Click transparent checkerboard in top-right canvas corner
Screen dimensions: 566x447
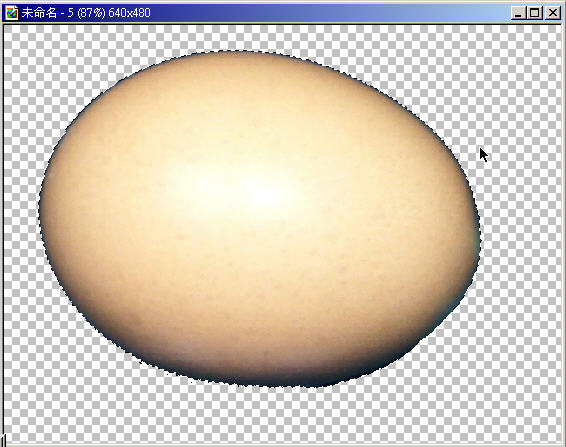pos(541,40)
